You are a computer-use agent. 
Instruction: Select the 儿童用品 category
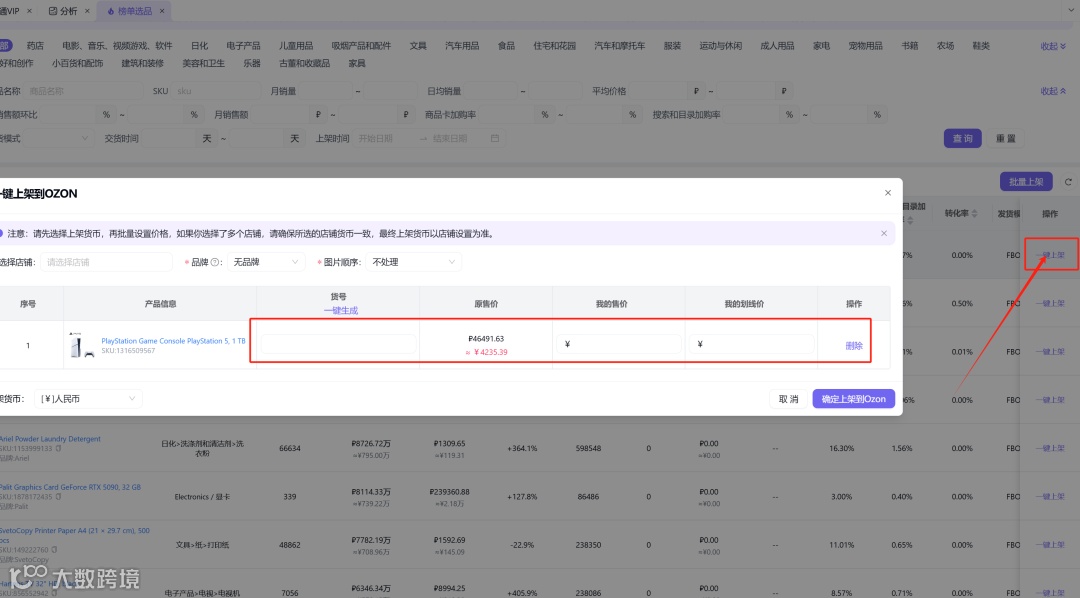pos(295,45)
